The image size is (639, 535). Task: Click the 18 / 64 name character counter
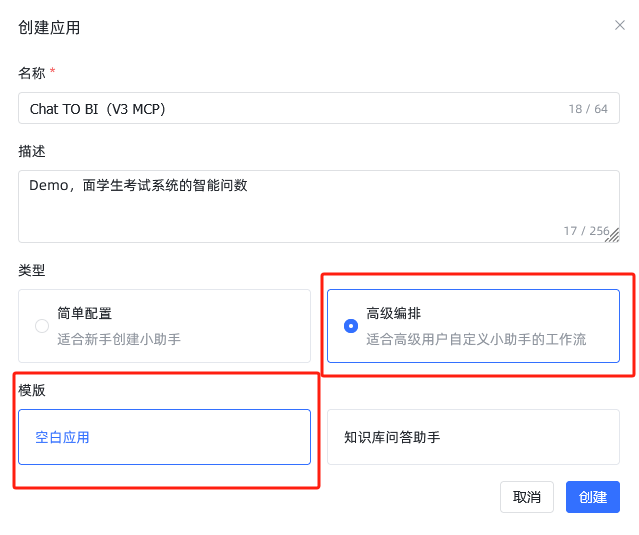pos(588,109)
